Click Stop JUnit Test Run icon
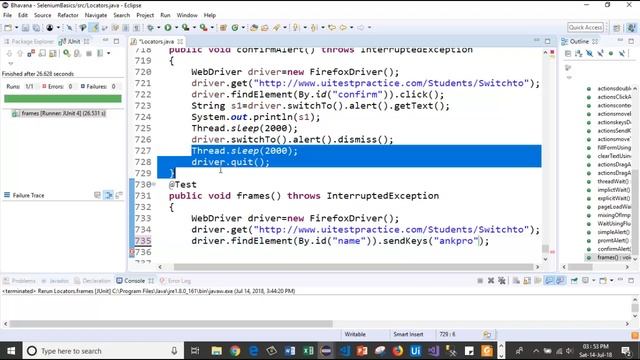Screen dimensions: 640x360 click(89, 53)
